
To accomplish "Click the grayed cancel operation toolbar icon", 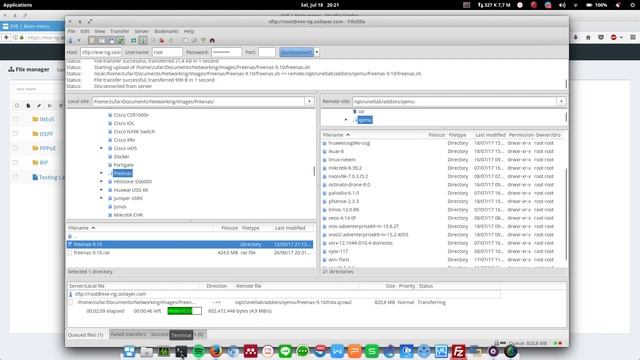I will pyautogui.click(x=153, y=40).
